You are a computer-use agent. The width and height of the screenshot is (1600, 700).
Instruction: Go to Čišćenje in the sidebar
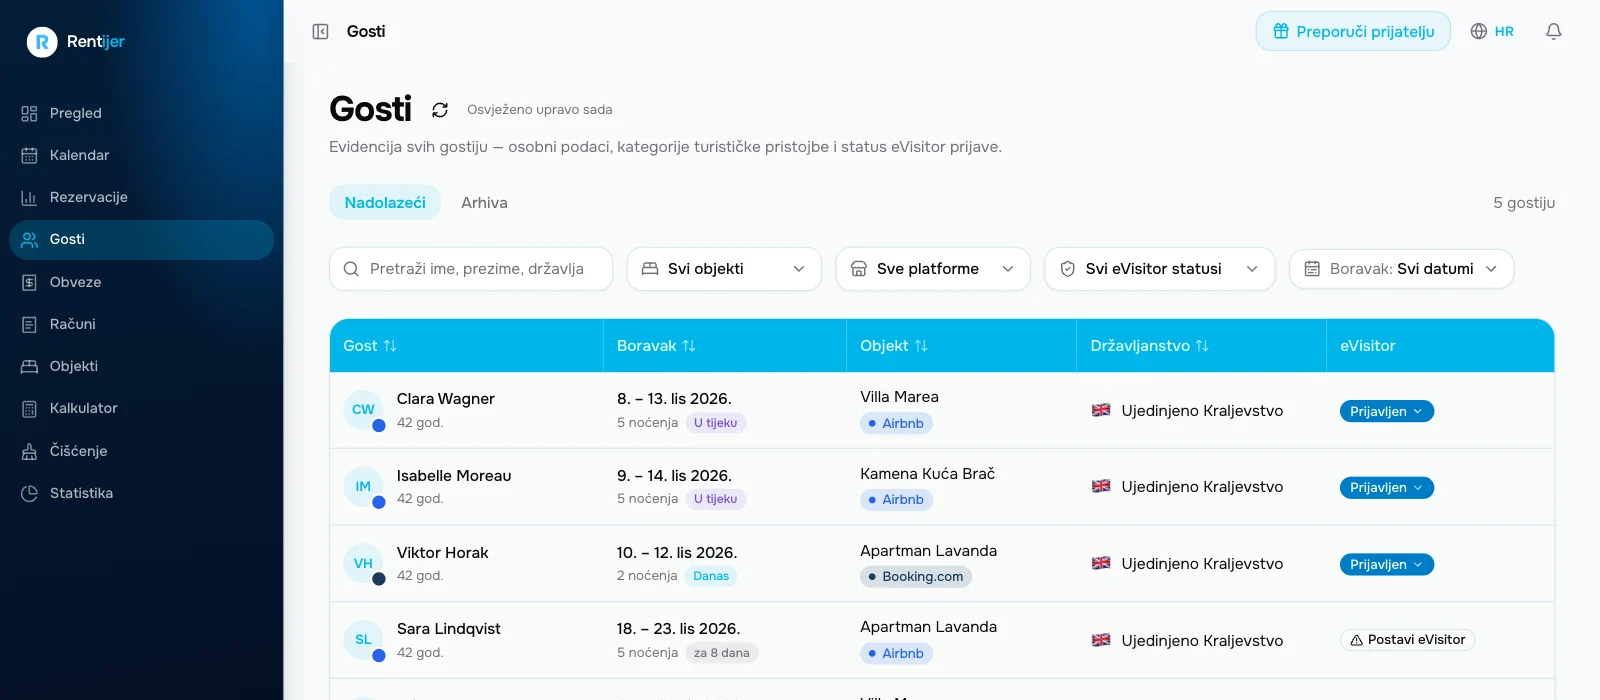point(141,451)
